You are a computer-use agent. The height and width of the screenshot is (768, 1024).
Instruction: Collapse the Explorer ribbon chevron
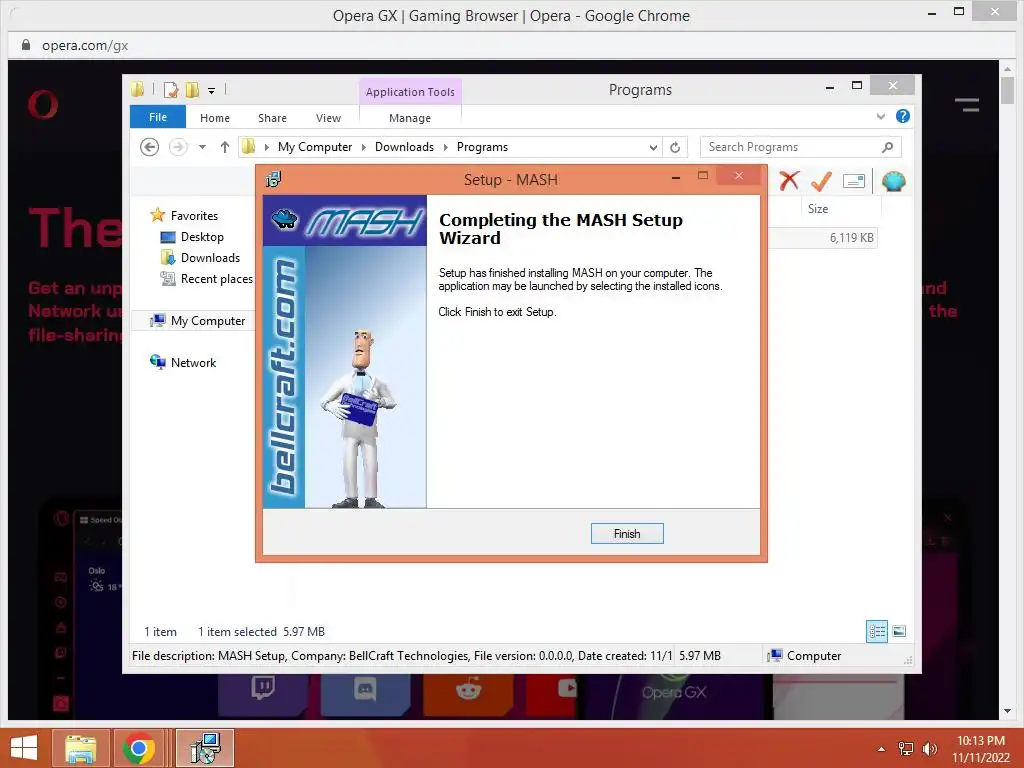880,116
